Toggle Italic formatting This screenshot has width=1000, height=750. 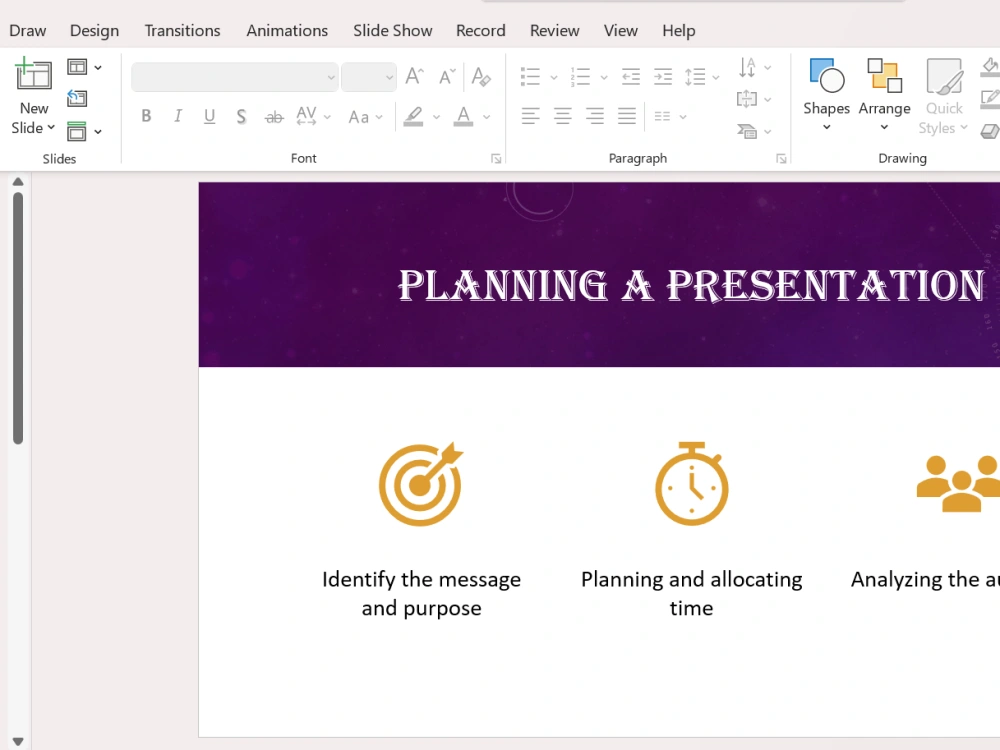pyautogui.click(x=178, y=116)
